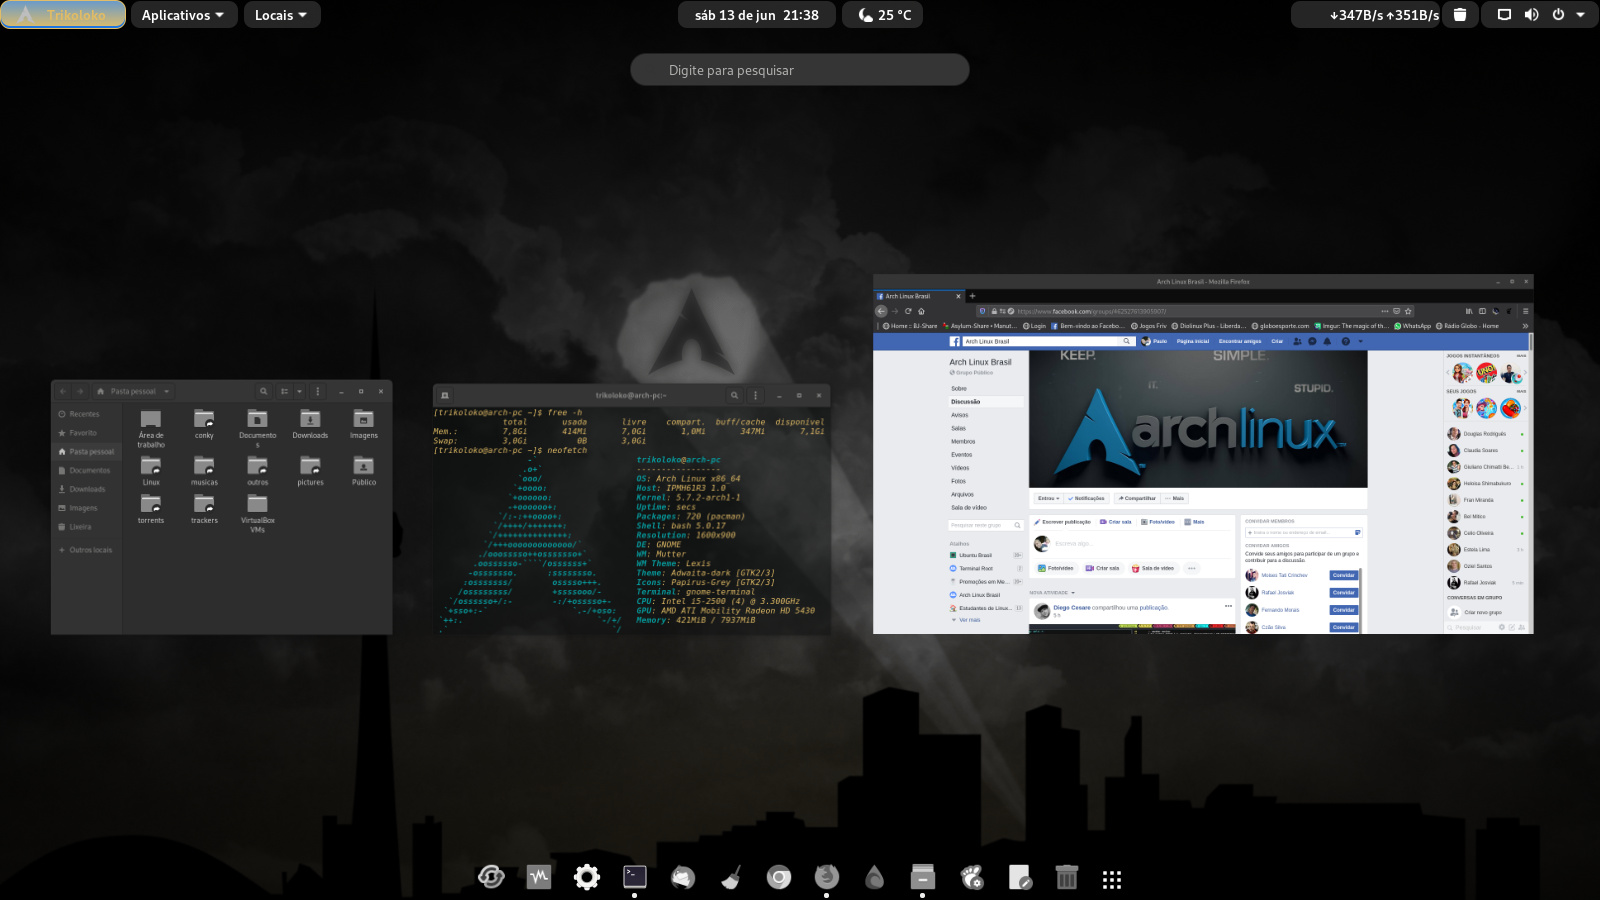Open the date and time calendar menu

756,15
